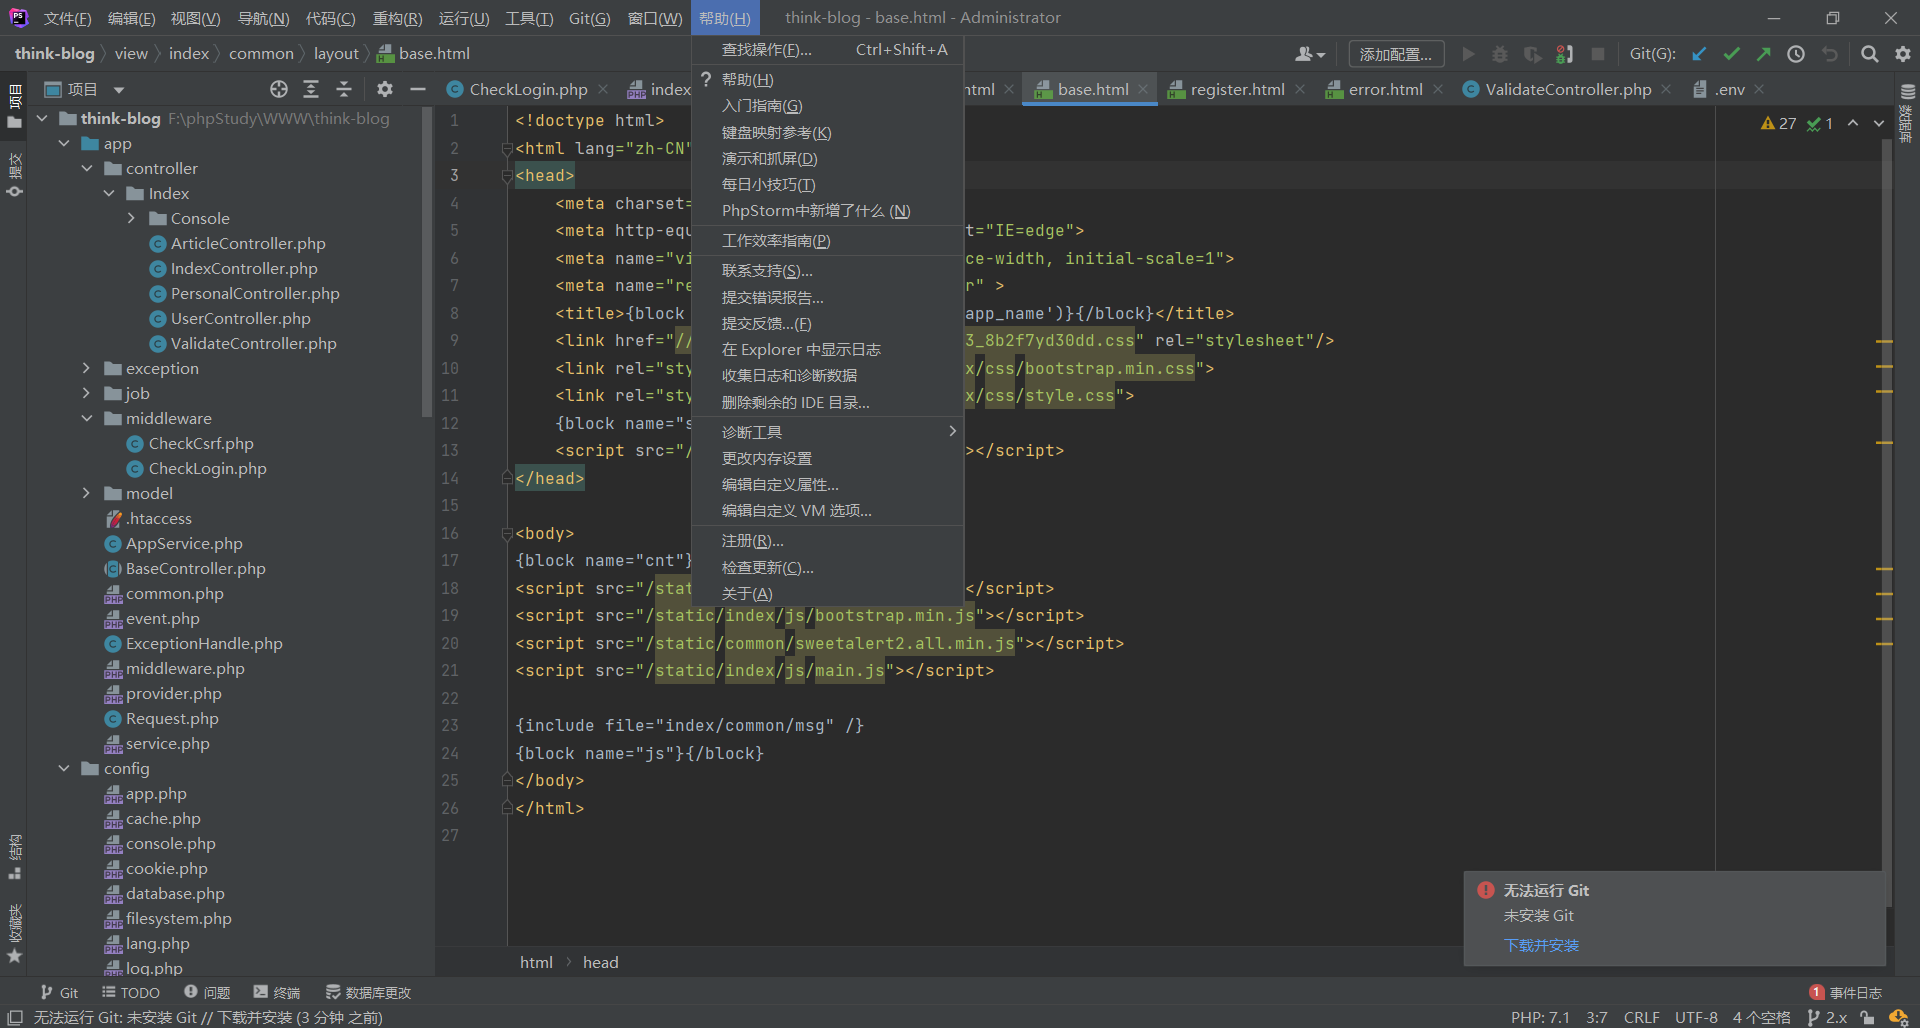Image resolution: width=1920 pixels, height=1028 pixels.
Task: Click the warnings count 27 indicator
Action: [1778, 123]
